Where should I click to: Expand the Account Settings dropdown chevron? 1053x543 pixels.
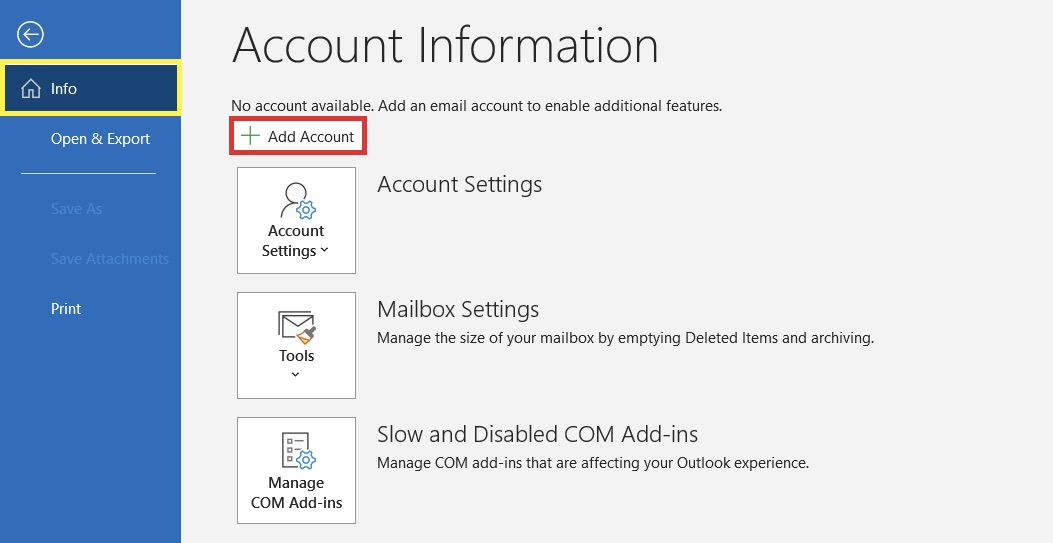tap(324, 251)
